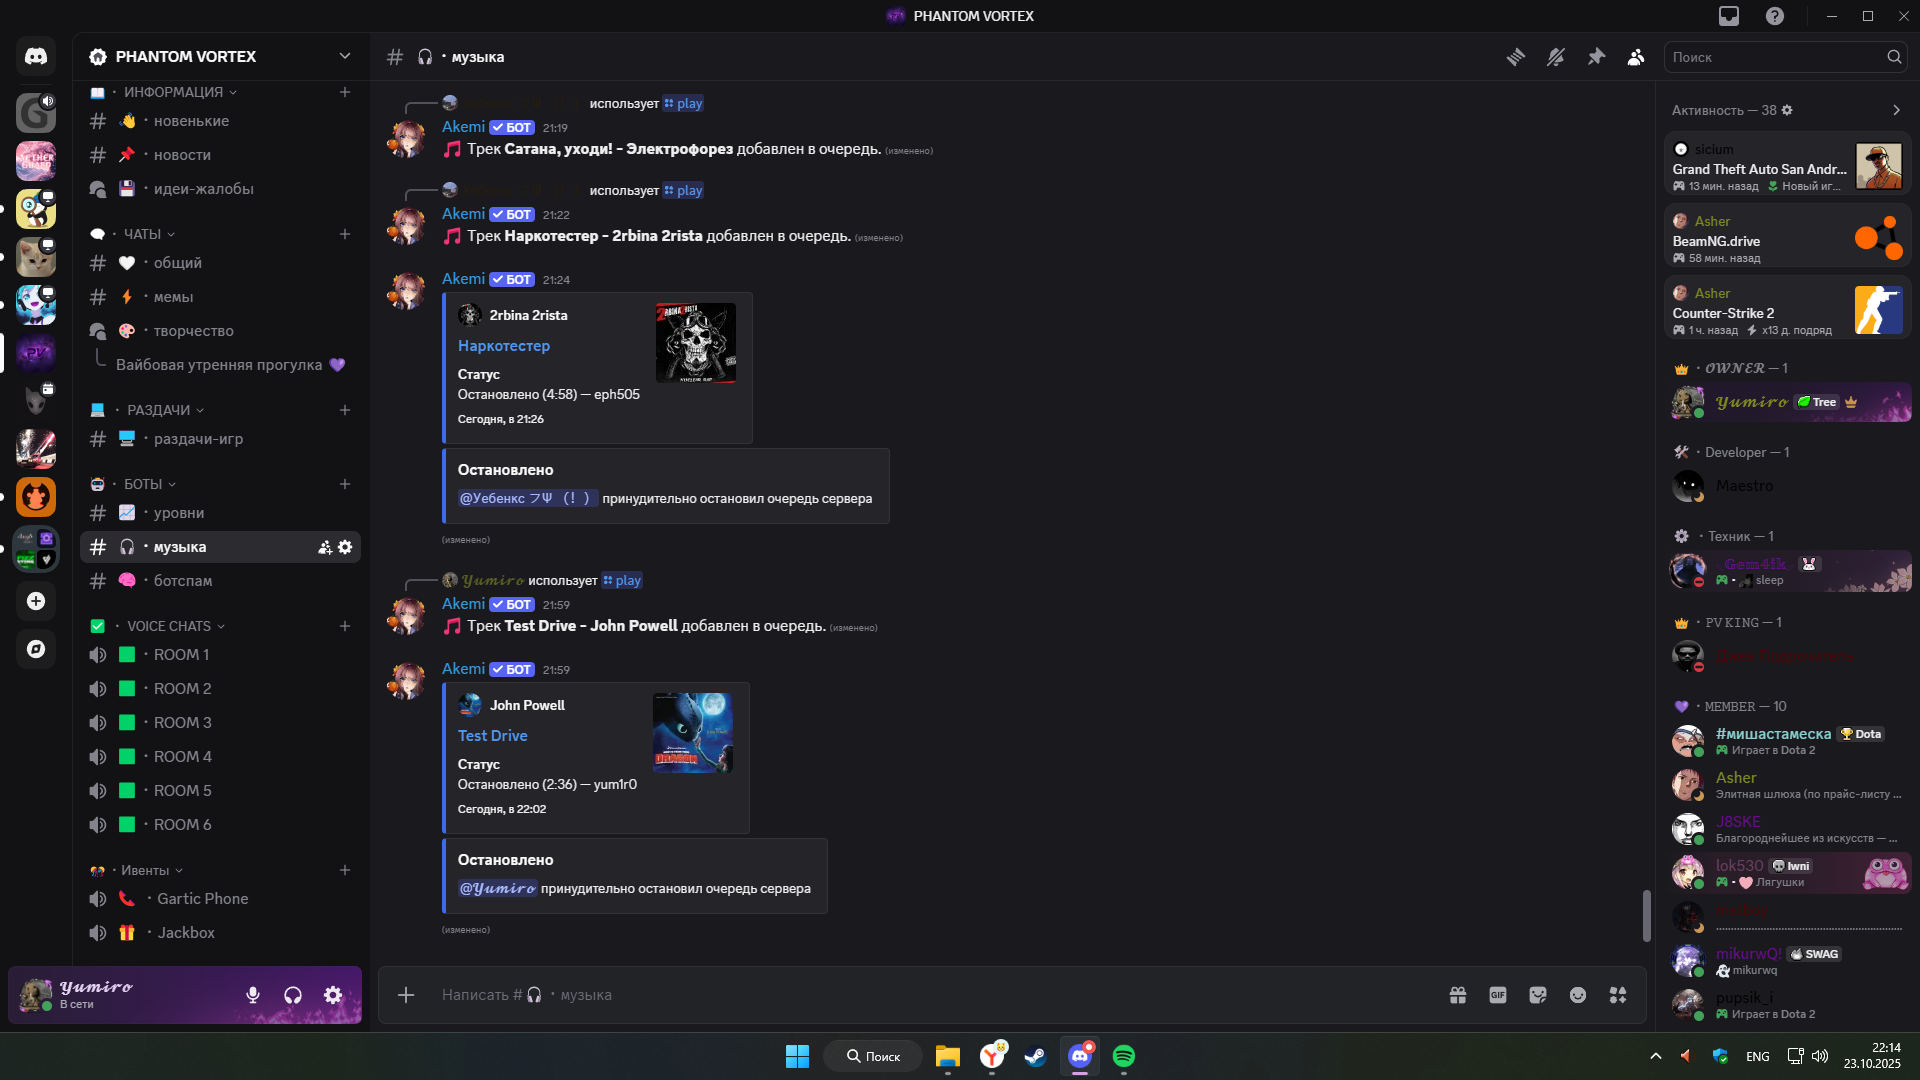
Task: Open the sticker picker icon
Action: 1538,995
